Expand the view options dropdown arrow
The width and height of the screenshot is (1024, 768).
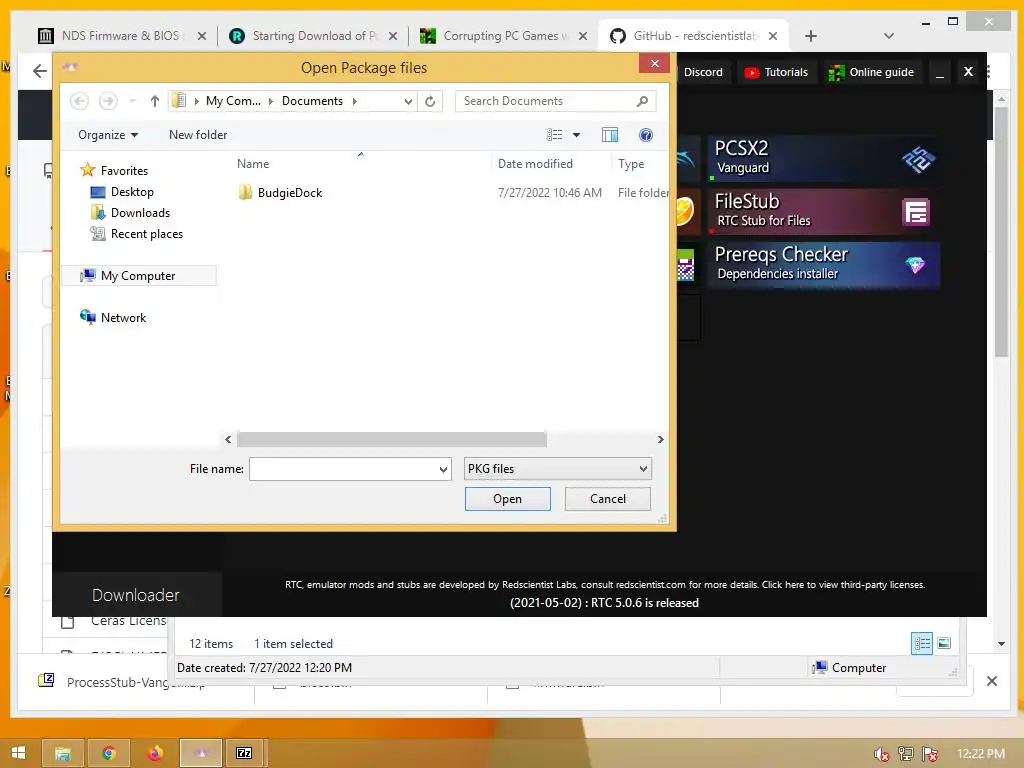coord(577,135)
